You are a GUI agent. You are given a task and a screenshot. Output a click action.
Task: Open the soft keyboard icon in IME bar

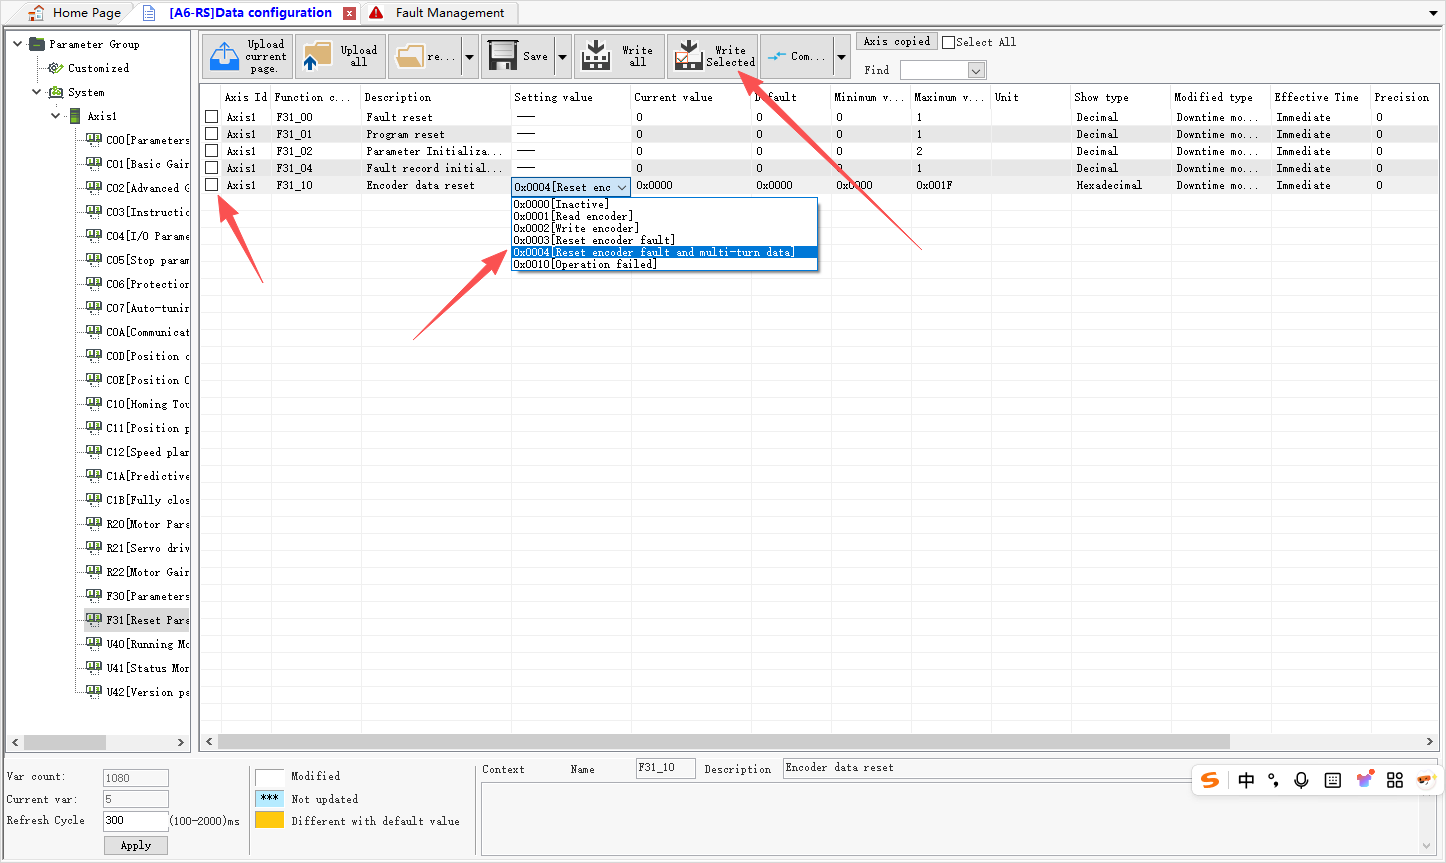pos(1333,780)
